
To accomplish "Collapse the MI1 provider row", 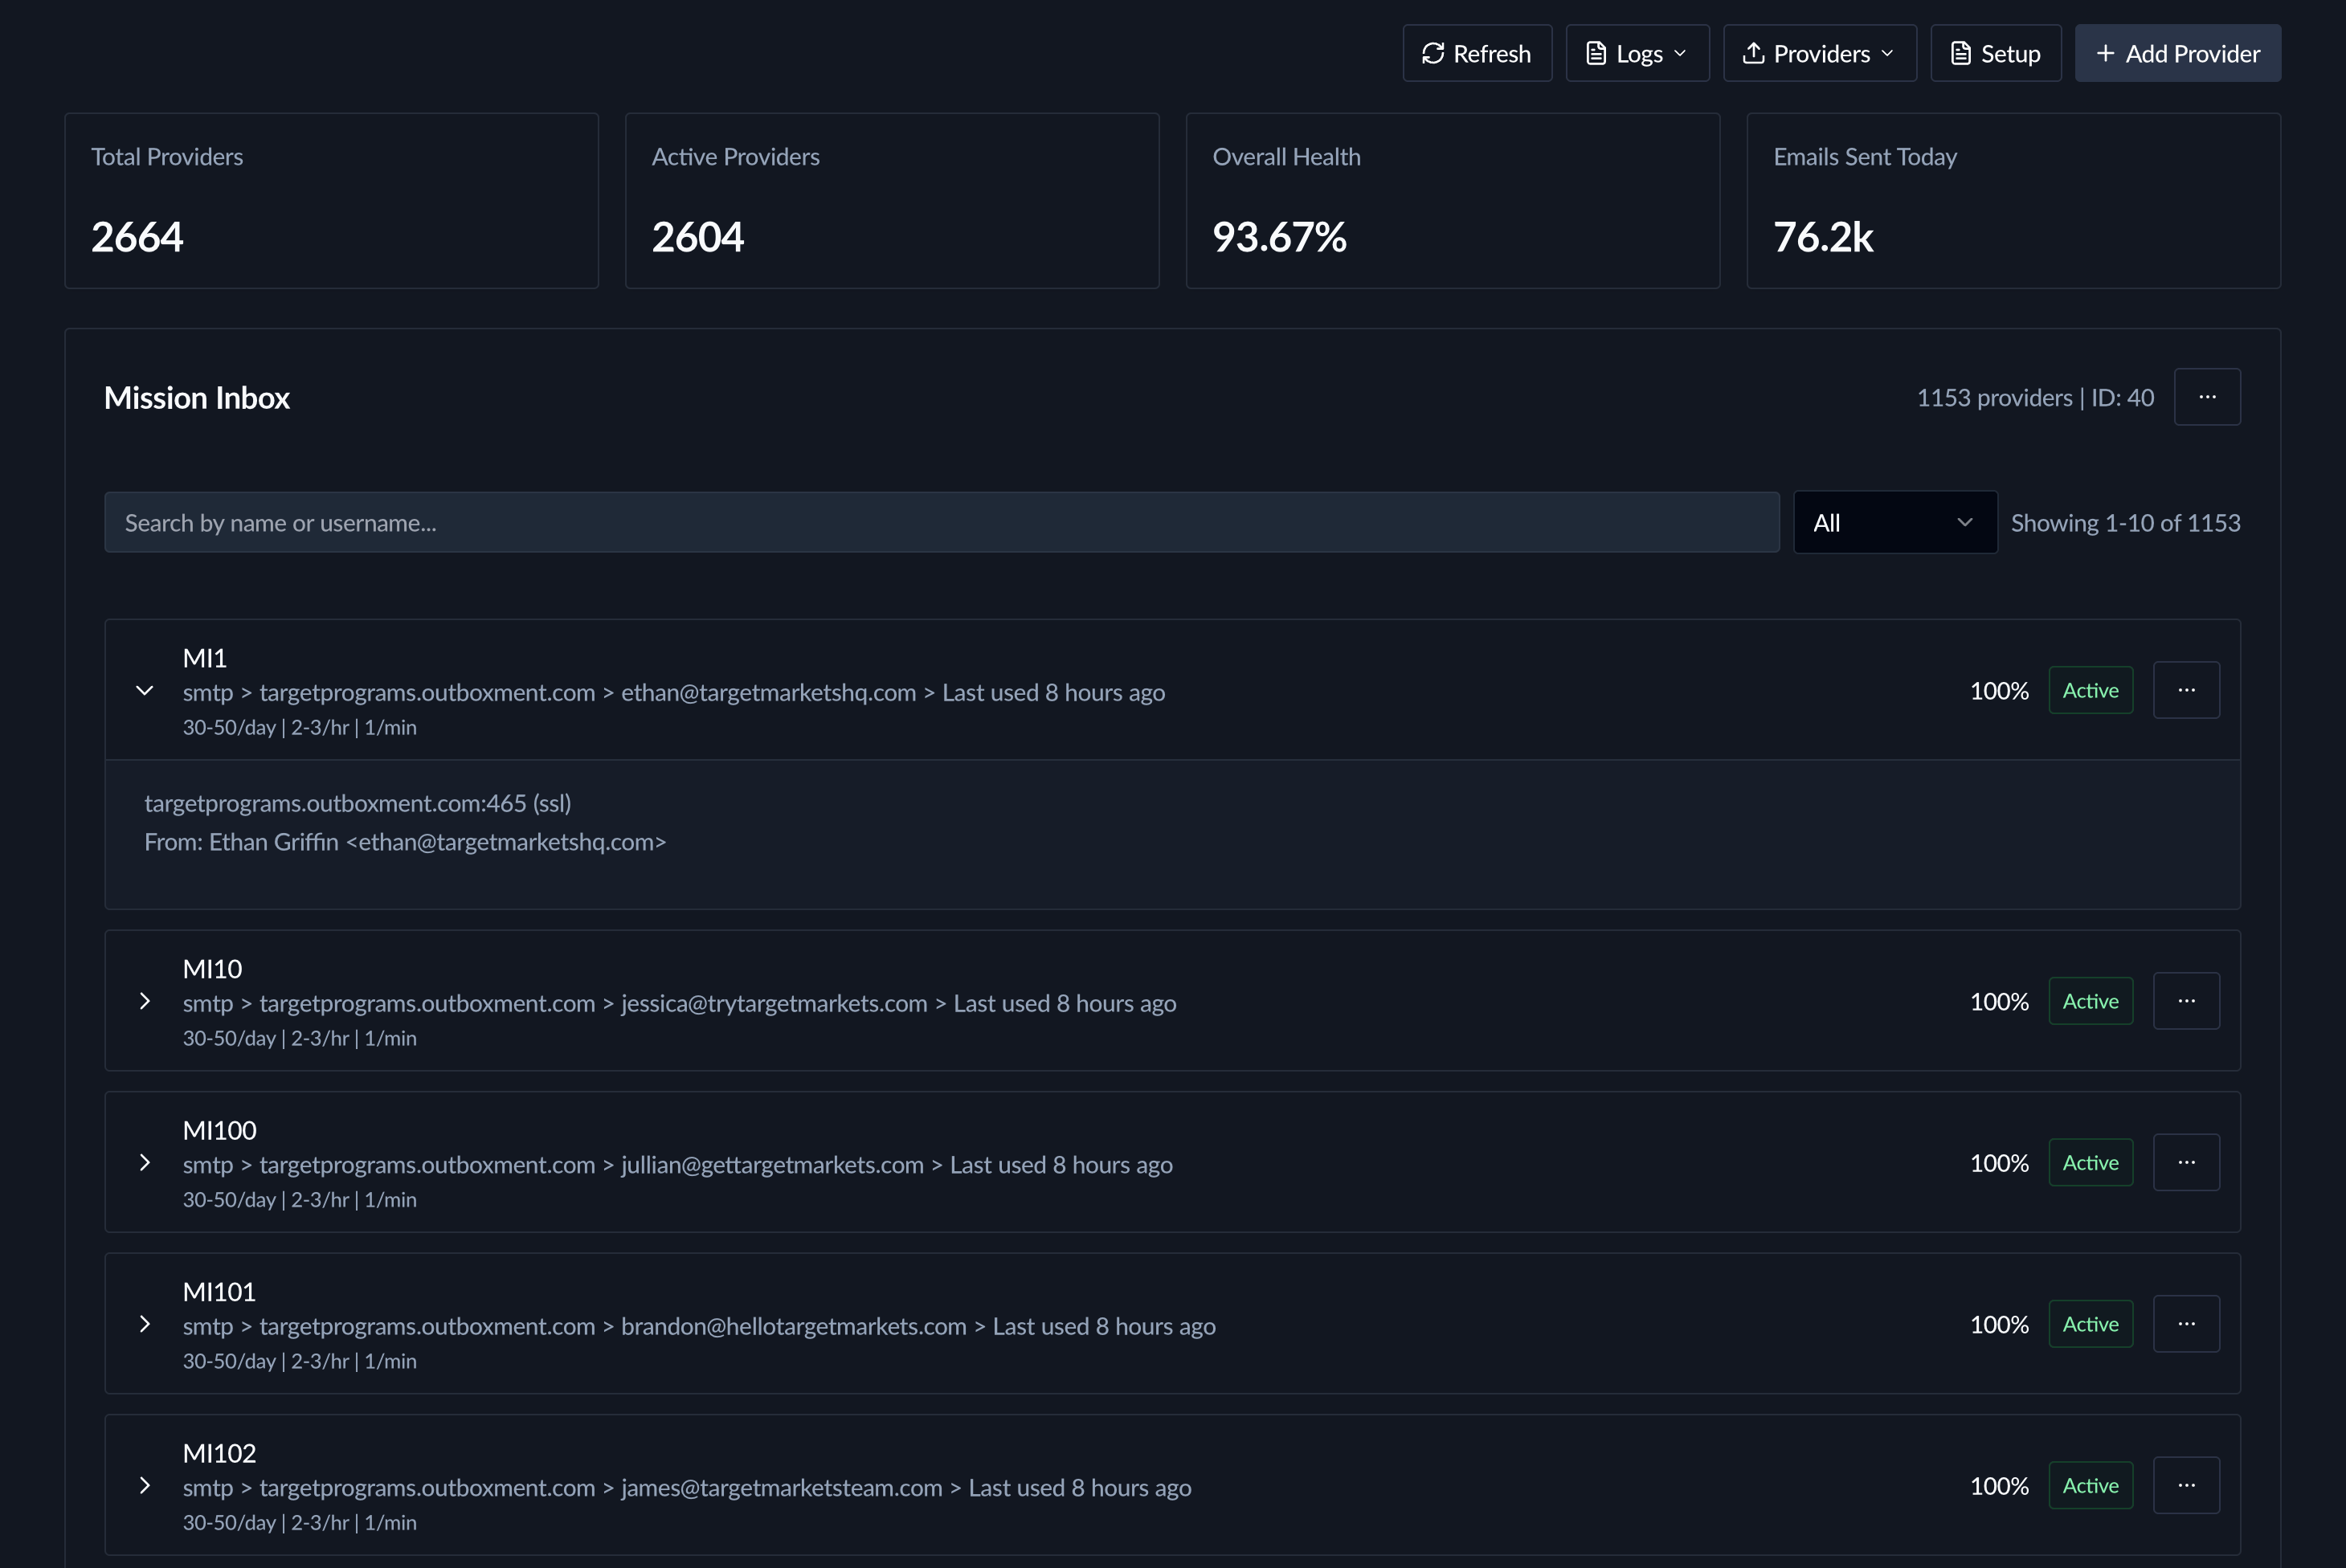I will (x=145, y=690).
